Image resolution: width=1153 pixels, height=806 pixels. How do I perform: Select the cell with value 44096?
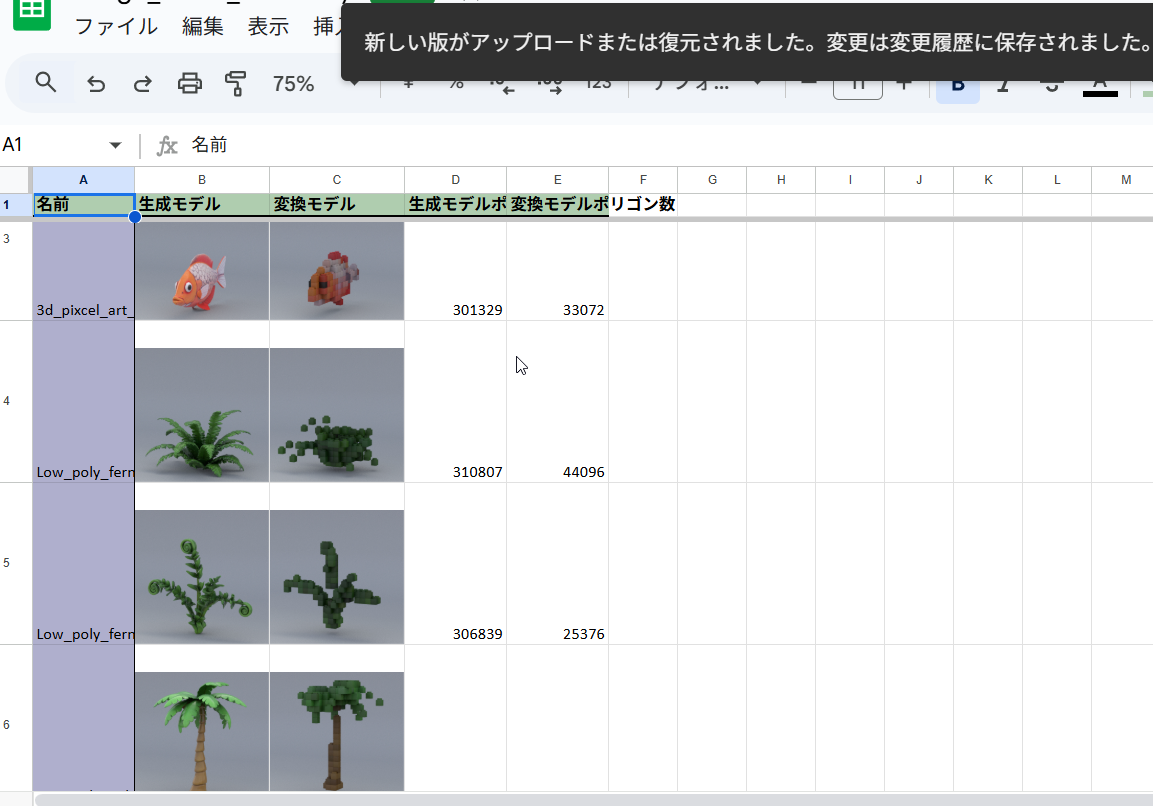pyautogui.click(x=557, y=402)
